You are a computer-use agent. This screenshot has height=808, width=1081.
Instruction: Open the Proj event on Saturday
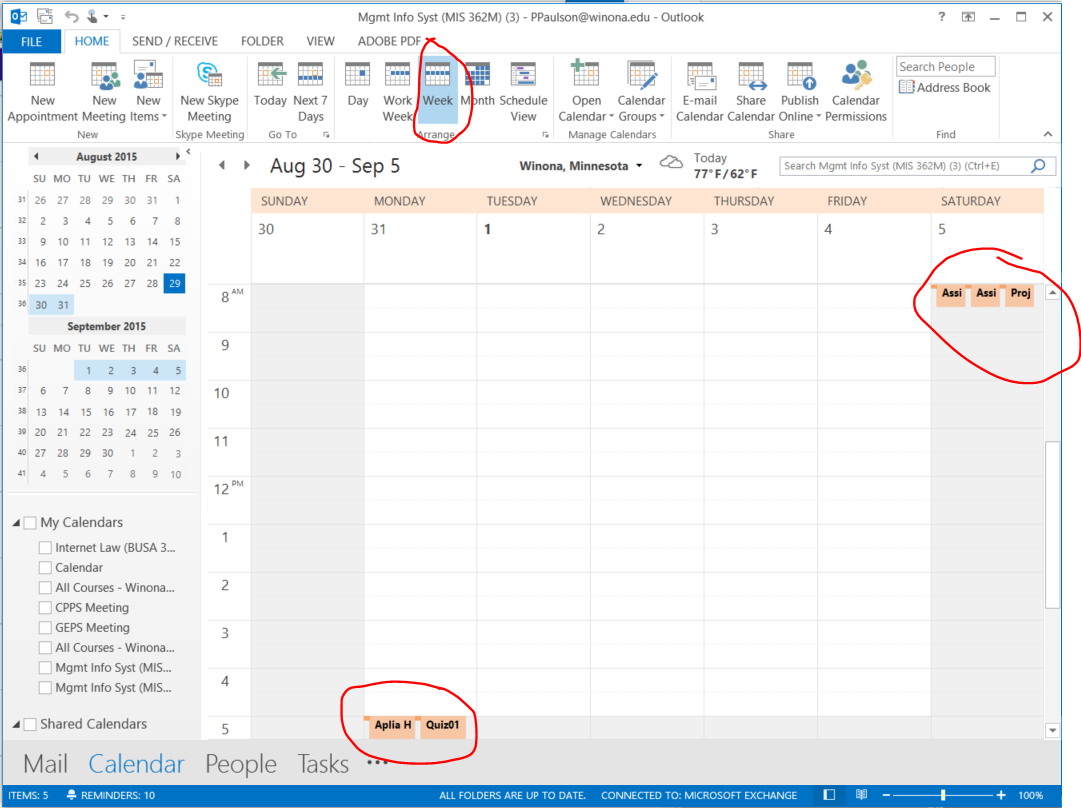pos(1020,295)
